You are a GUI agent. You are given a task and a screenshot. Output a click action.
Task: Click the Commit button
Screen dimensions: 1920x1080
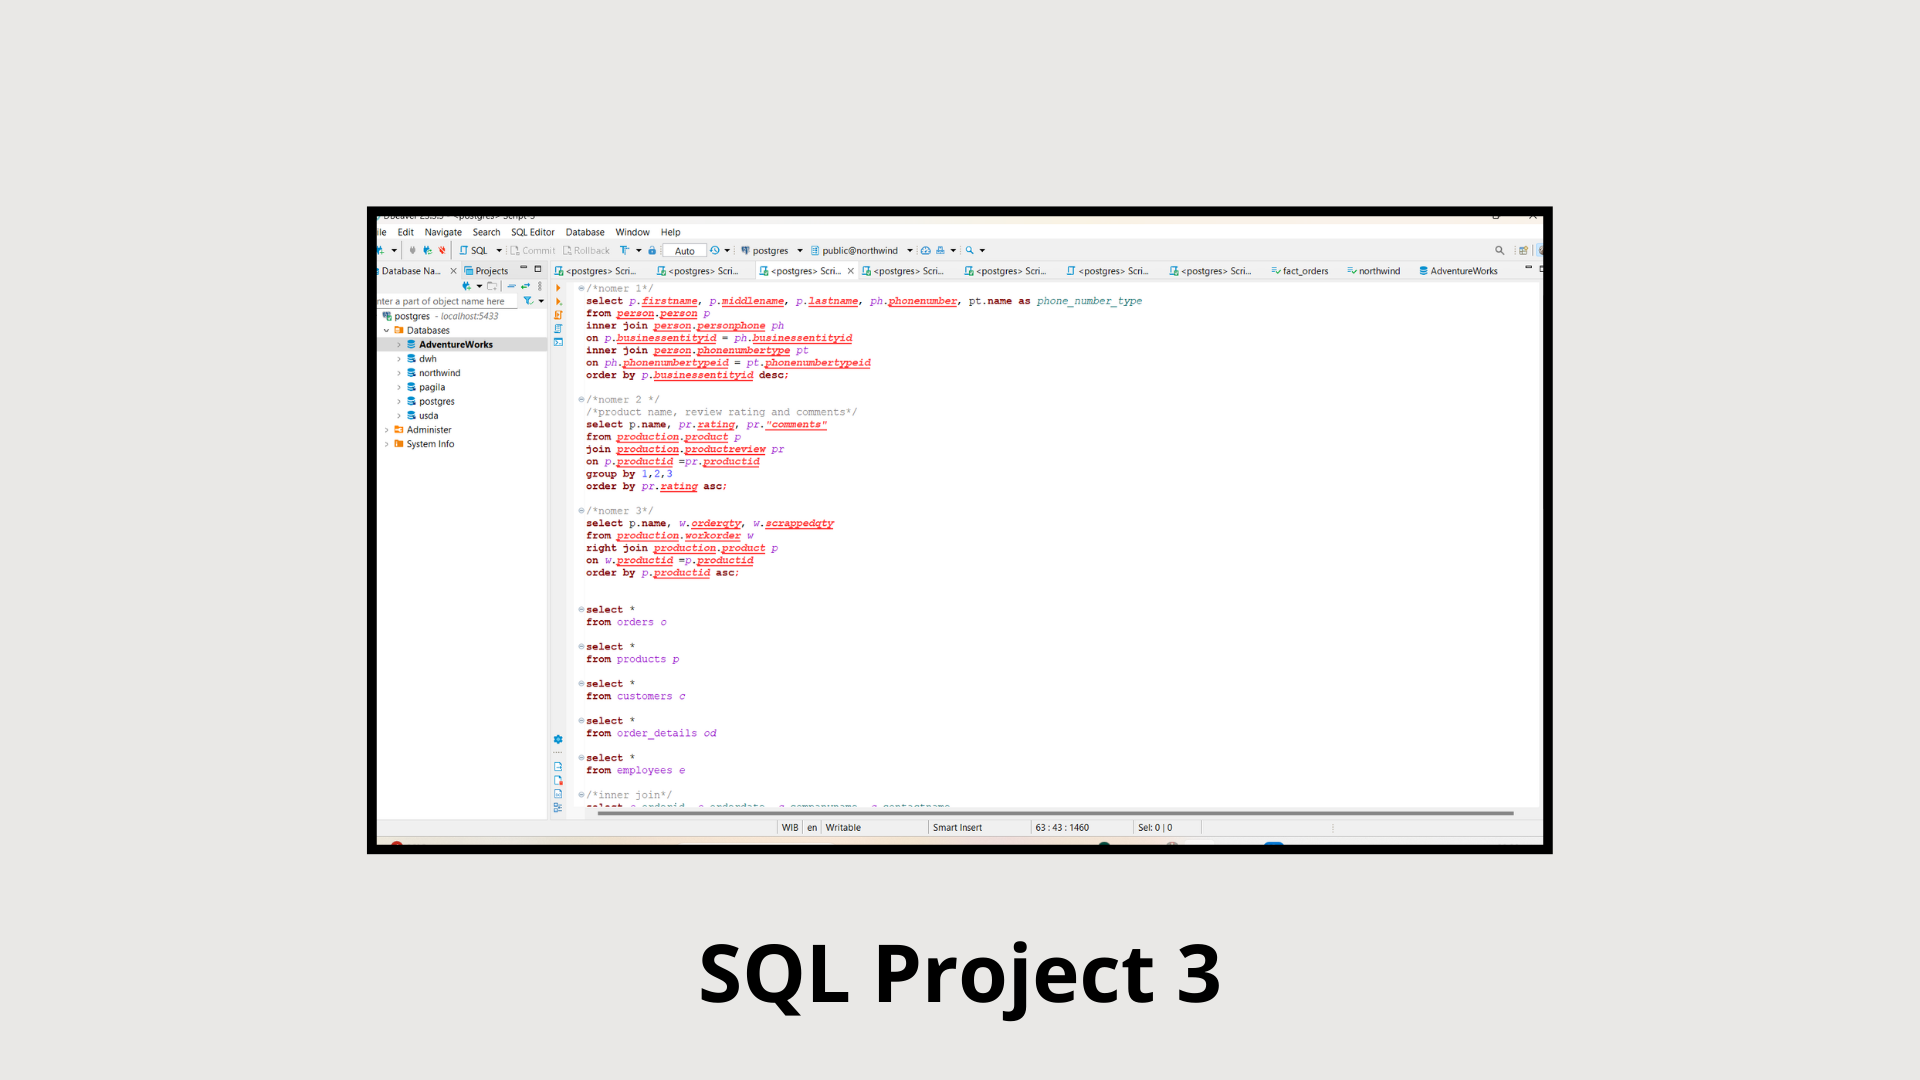(532, 251)
